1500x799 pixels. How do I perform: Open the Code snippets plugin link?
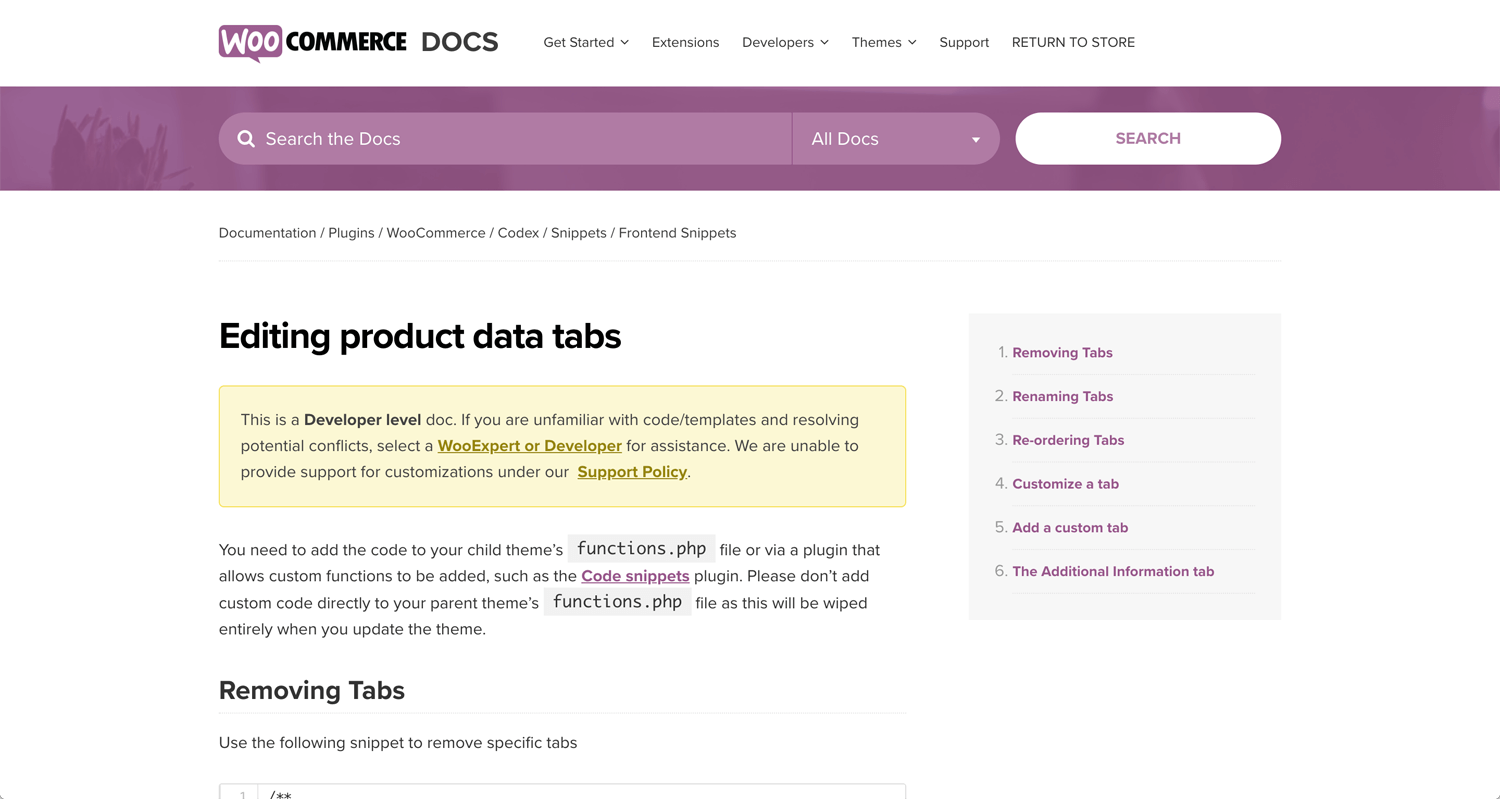(635, 576)
